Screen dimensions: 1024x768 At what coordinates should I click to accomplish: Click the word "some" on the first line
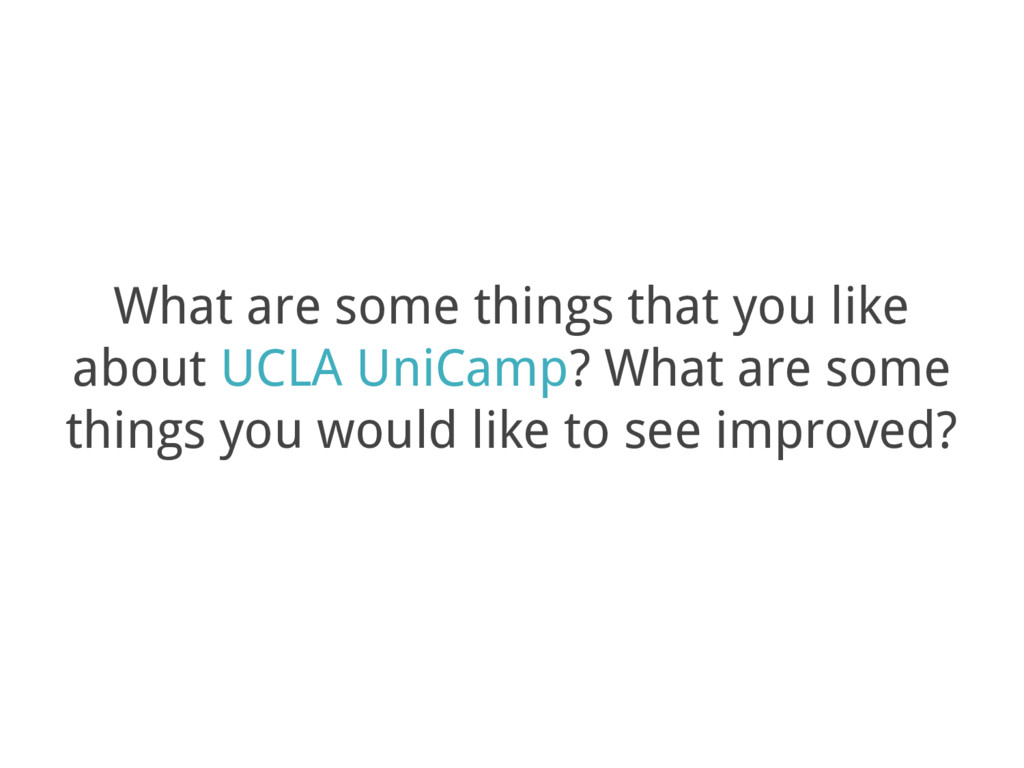397,308
